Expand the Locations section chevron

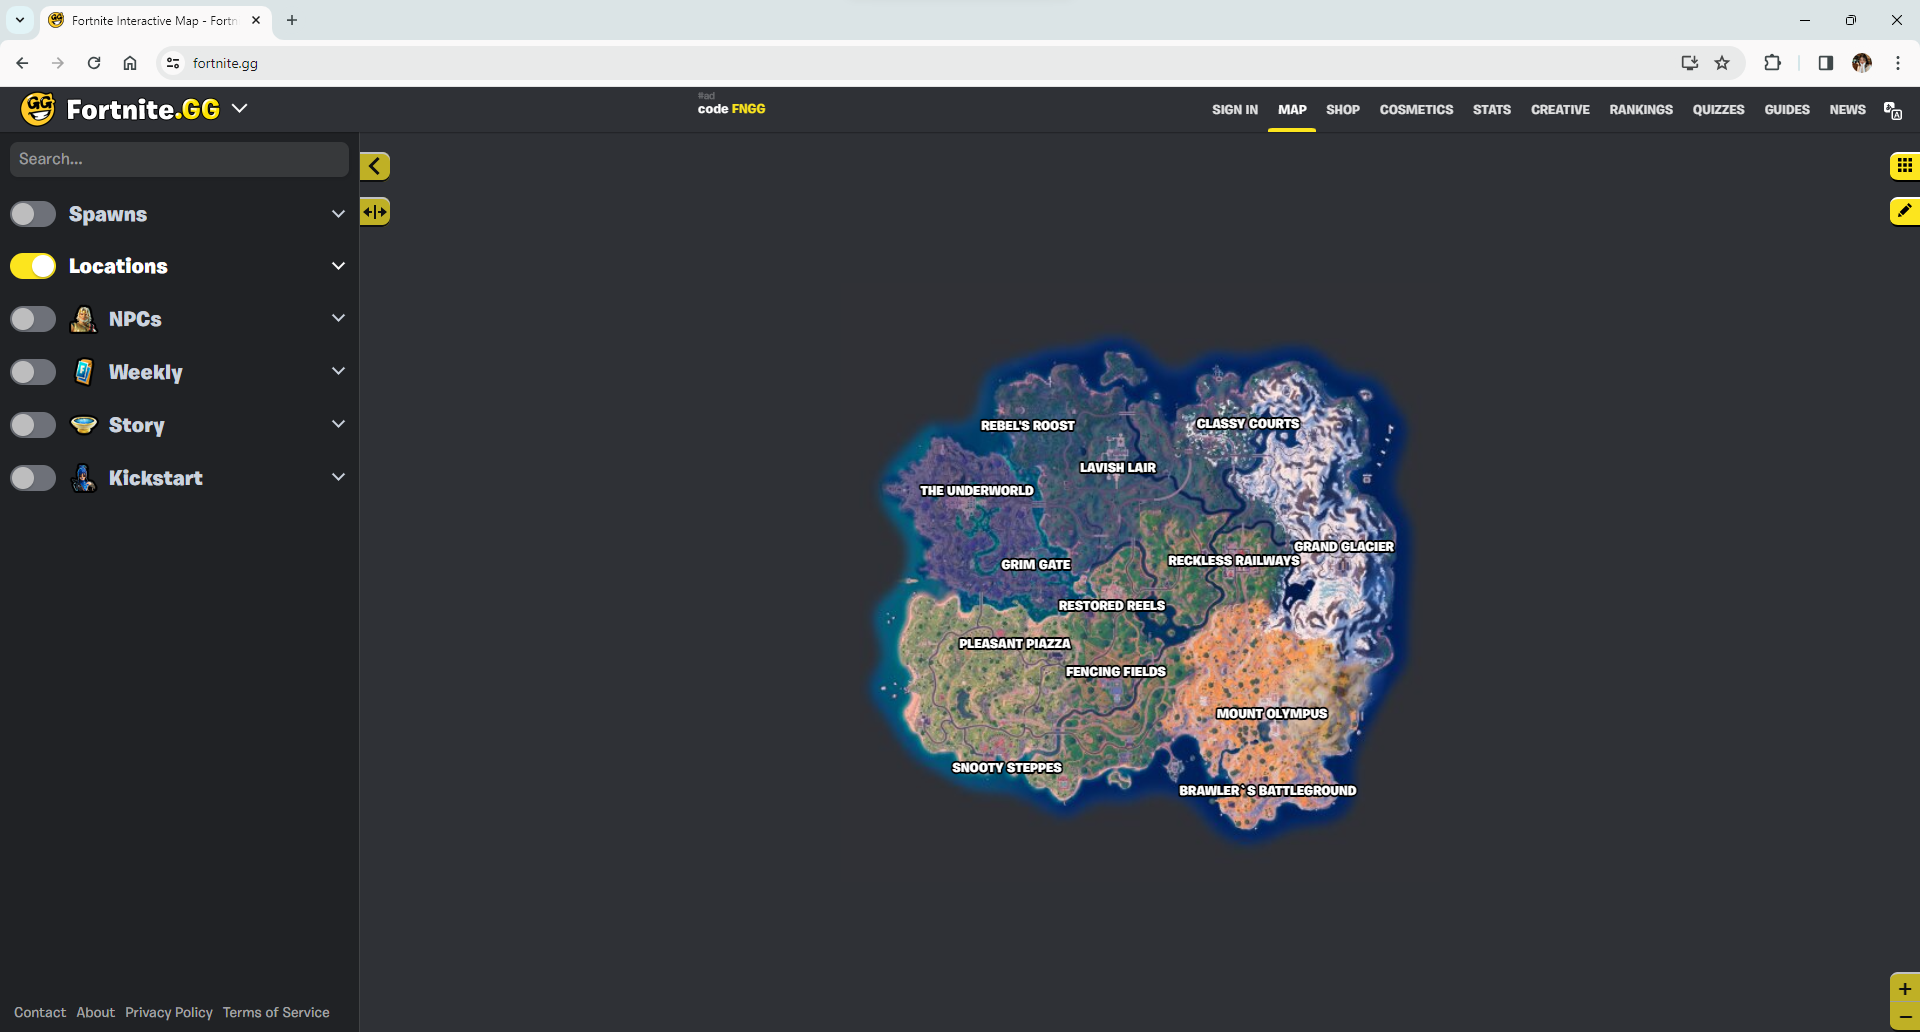(338, 266)
